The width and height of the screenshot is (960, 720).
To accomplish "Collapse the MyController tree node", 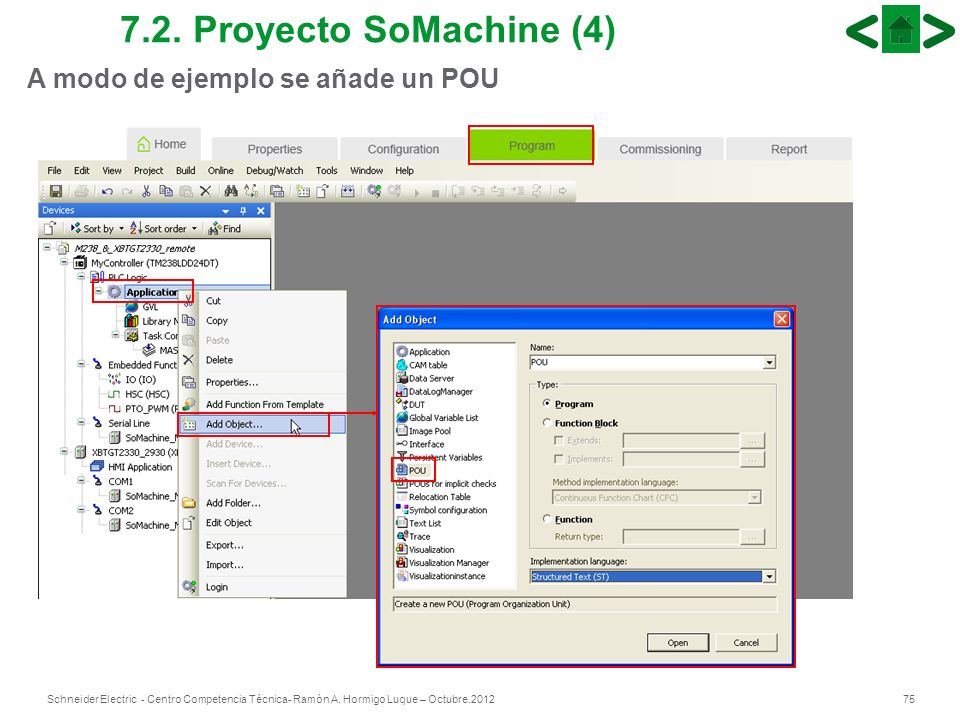I will click(x=64, y=263).
